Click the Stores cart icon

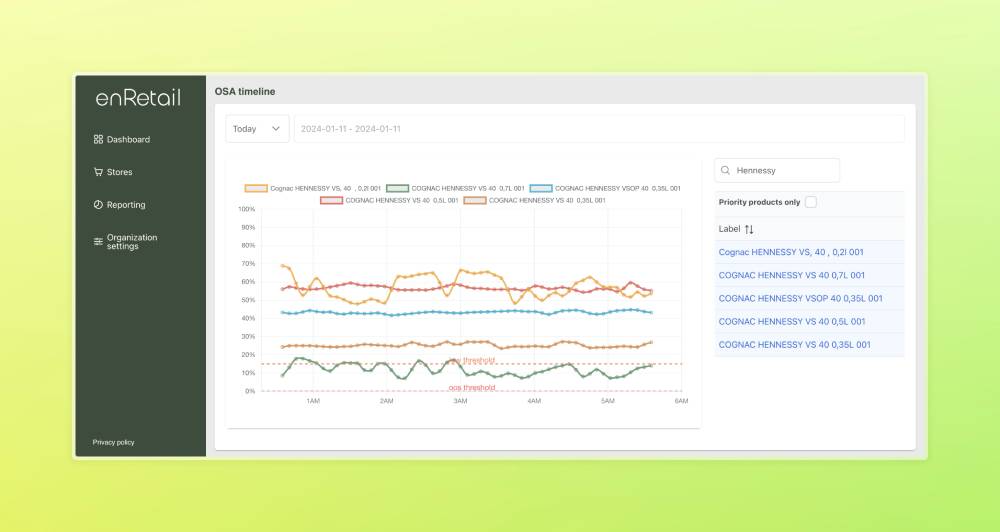[98, 172]
